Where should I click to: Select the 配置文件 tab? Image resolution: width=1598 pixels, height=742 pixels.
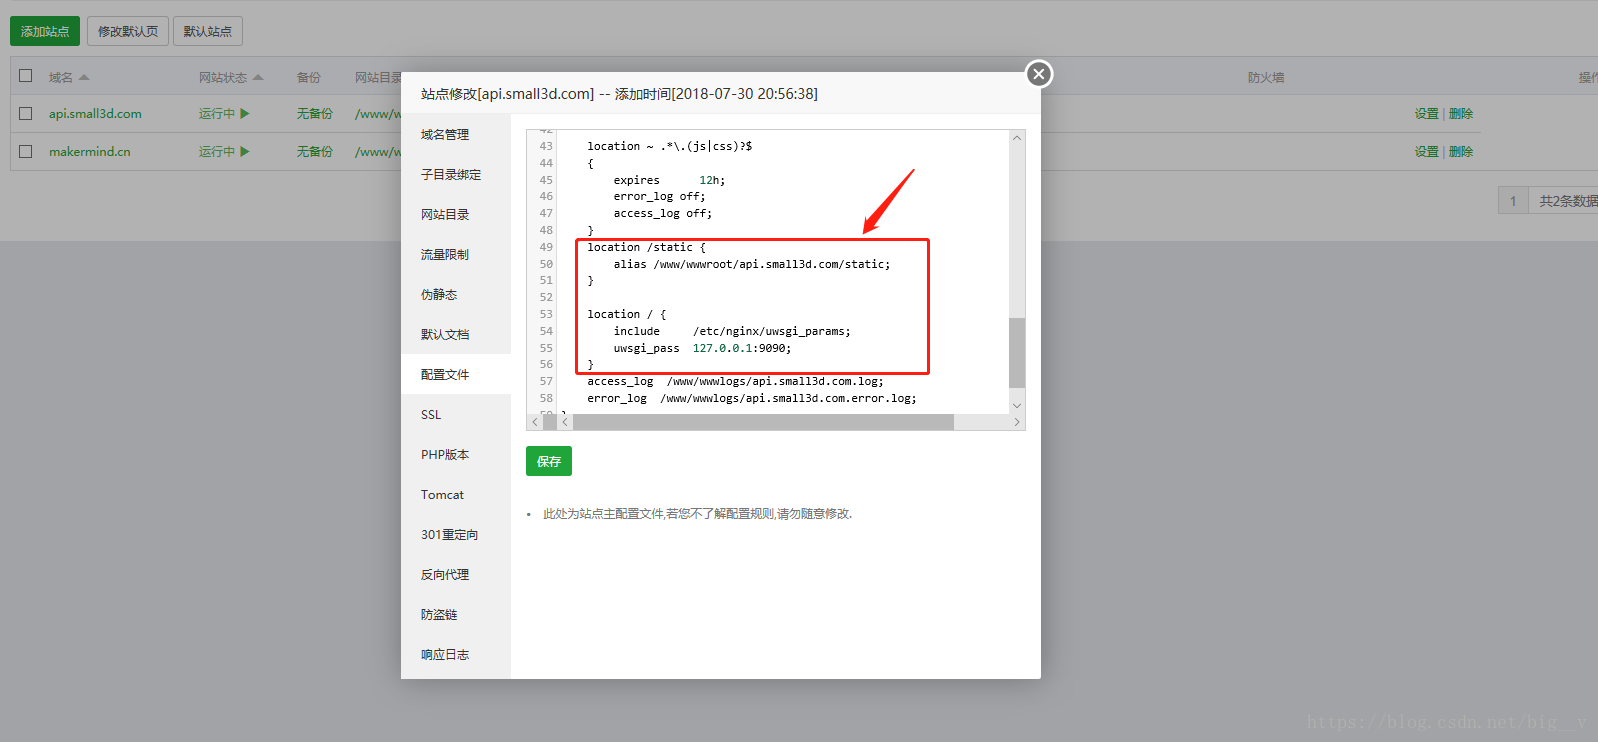[456, 374]
